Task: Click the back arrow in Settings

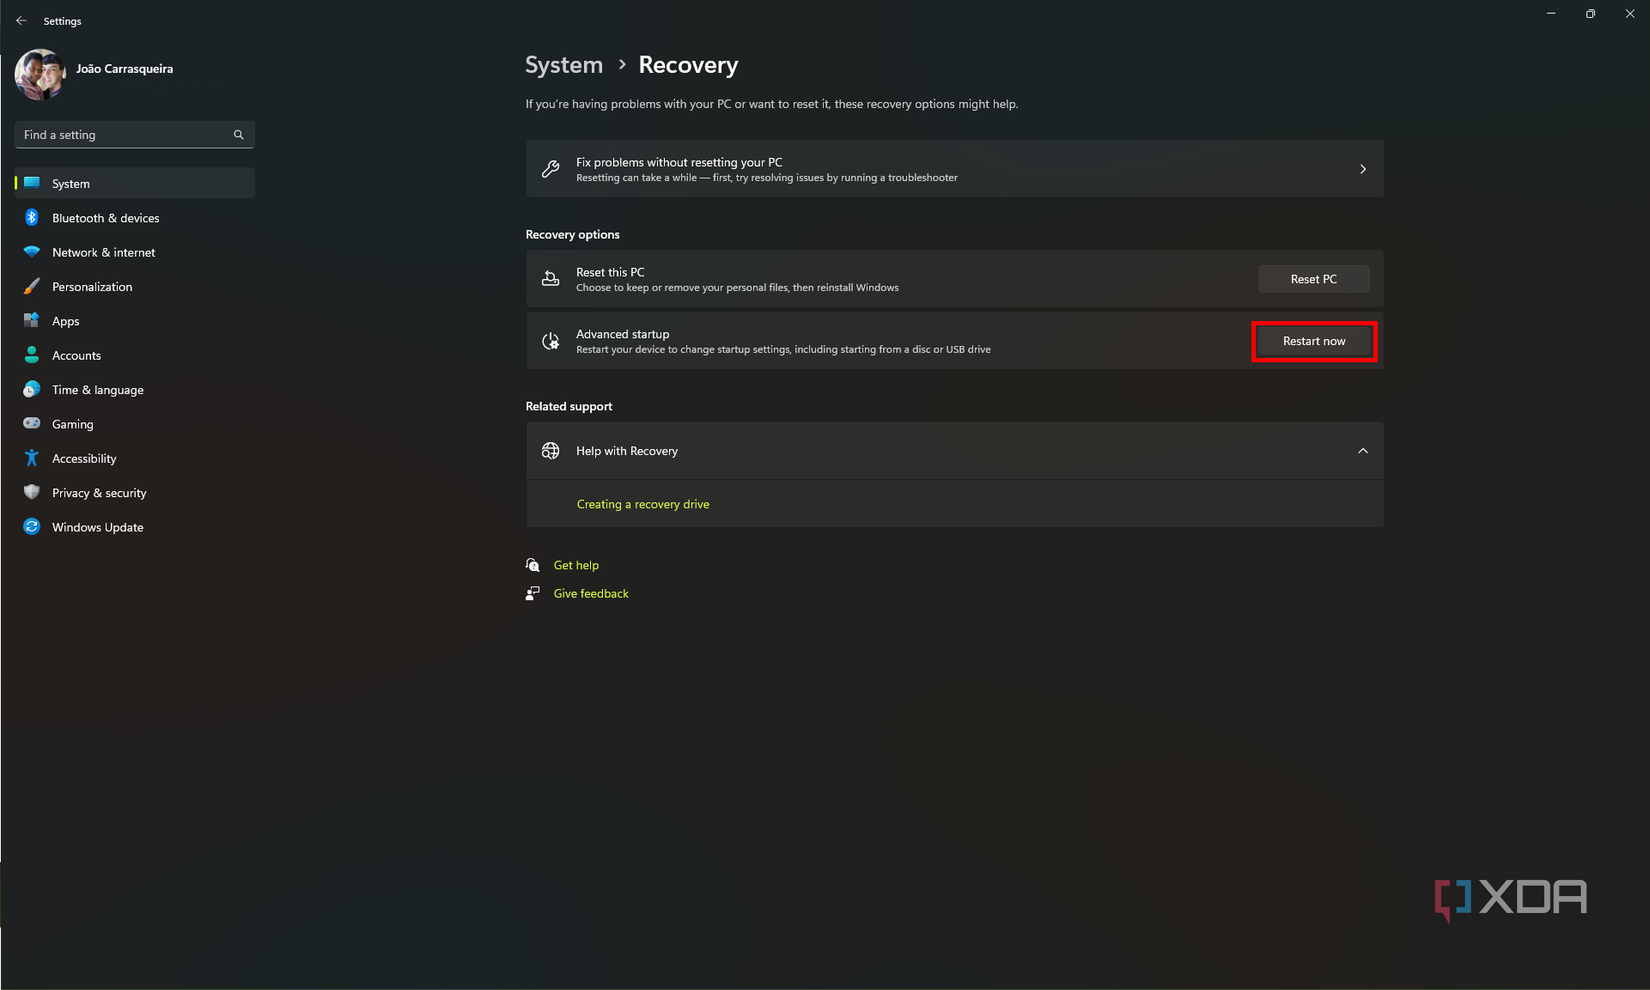Action: pyautogui.click(x=21, y=21)
